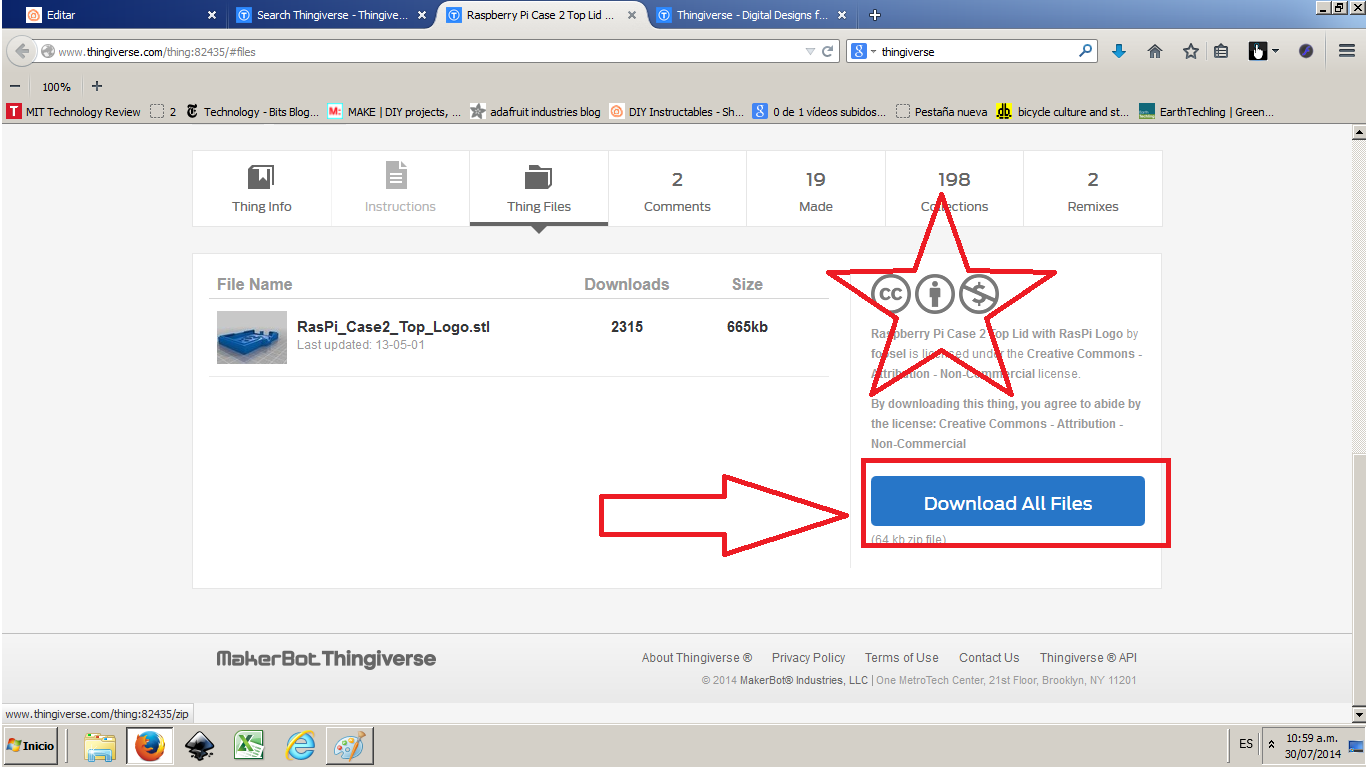Switch to Paint in the taskbar

pos(350,746)
